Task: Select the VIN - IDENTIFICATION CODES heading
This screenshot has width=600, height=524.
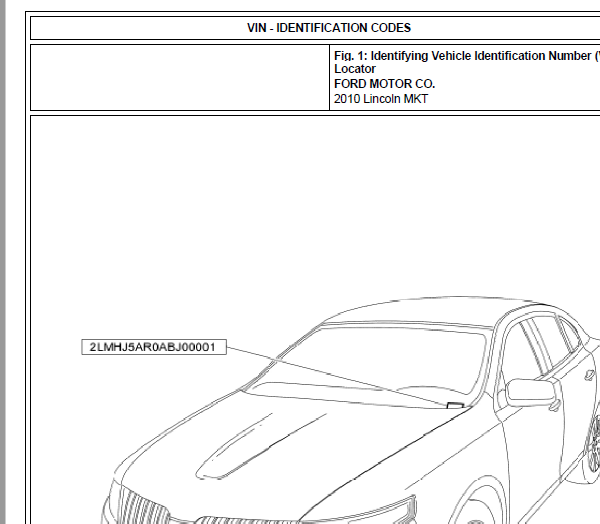Action: pyautogui.click(x=329, y=28)
